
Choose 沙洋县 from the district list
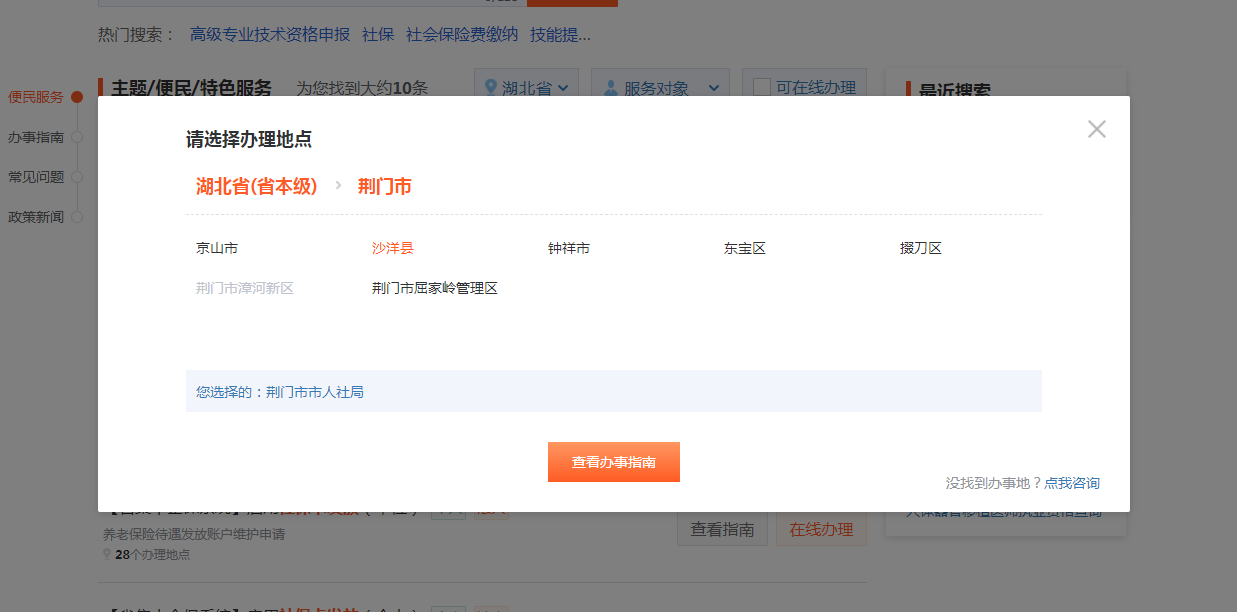pyautogui.click(x=392, y=248)
